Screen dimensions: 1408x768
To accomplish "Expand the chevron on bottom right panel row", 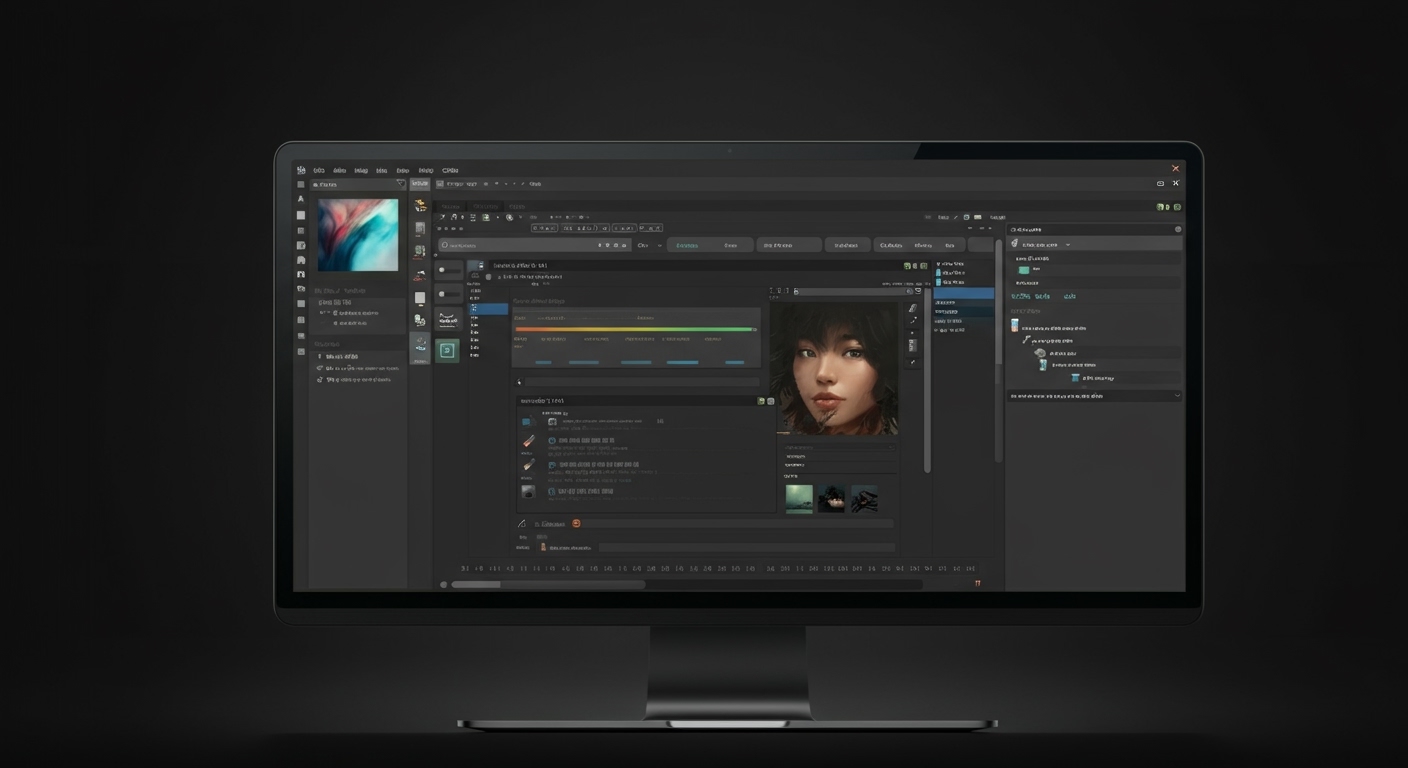I will point(1176,396).
